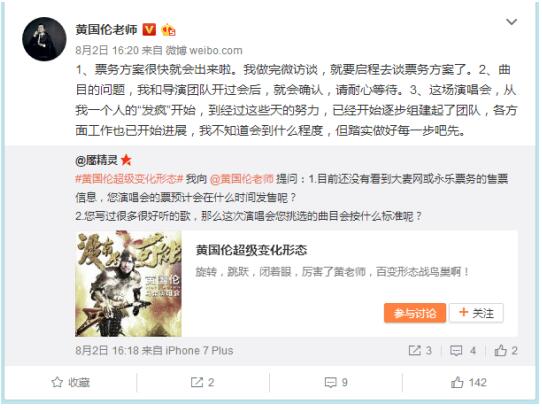Open the #黄国伦超级变化形态# hashtag topic
The width and height of the screenshot is (542, 410).
tap(129, 179)
